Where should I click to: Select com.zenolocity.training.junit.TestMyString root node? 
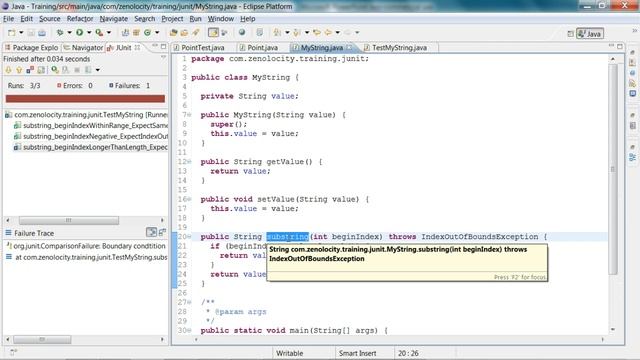pyautogui.click(x=86, y=115)
